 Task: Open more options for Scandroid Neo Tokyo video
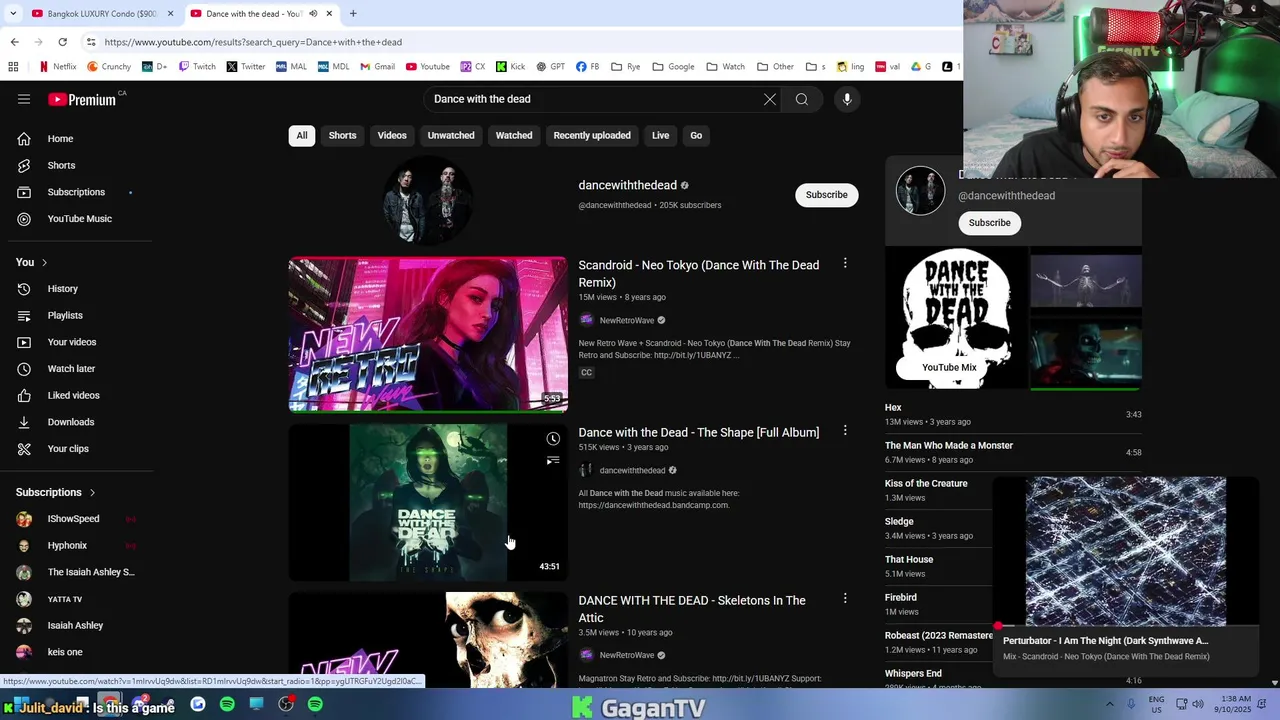(x=845, y=264)
